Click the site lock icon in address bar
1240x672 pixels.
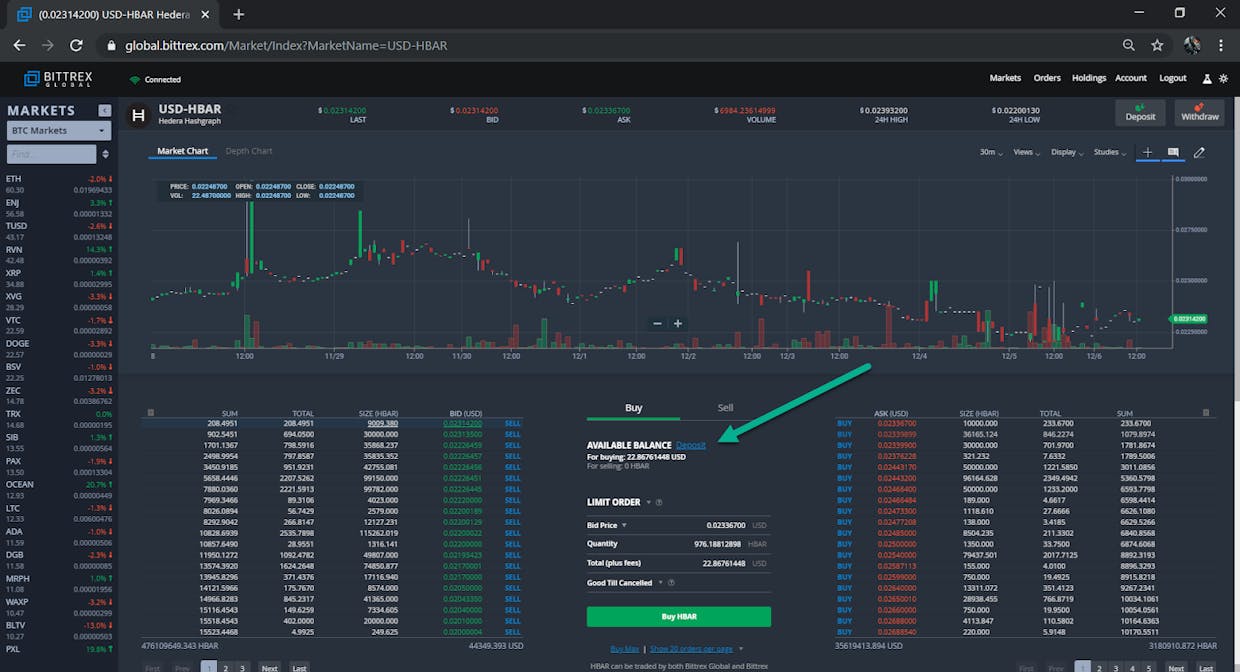coord(112,46)
